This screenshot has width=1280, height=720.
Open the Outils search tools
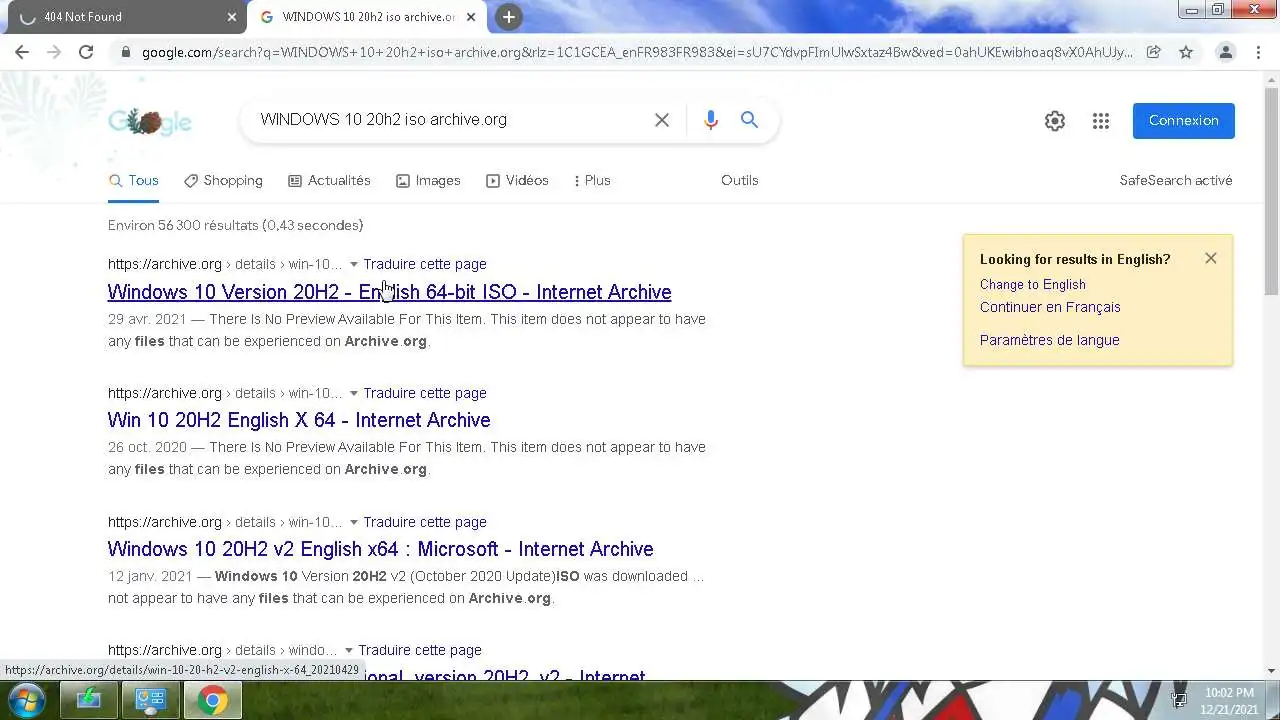tap(740, 181)
